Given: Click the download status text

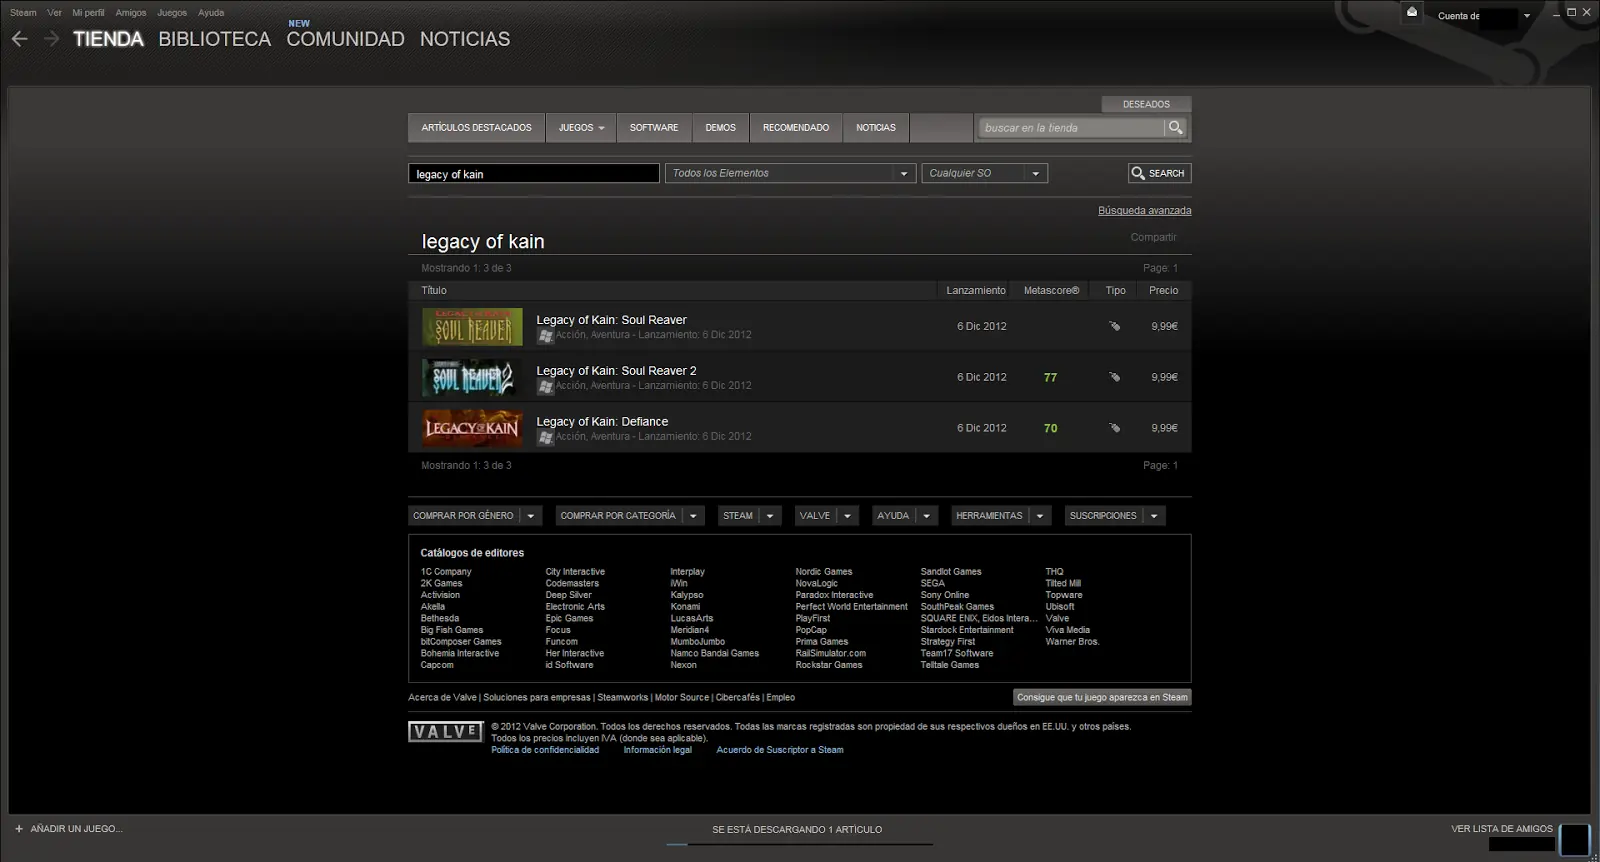Looking at the screenshot, I should click(x=797, y=829).
